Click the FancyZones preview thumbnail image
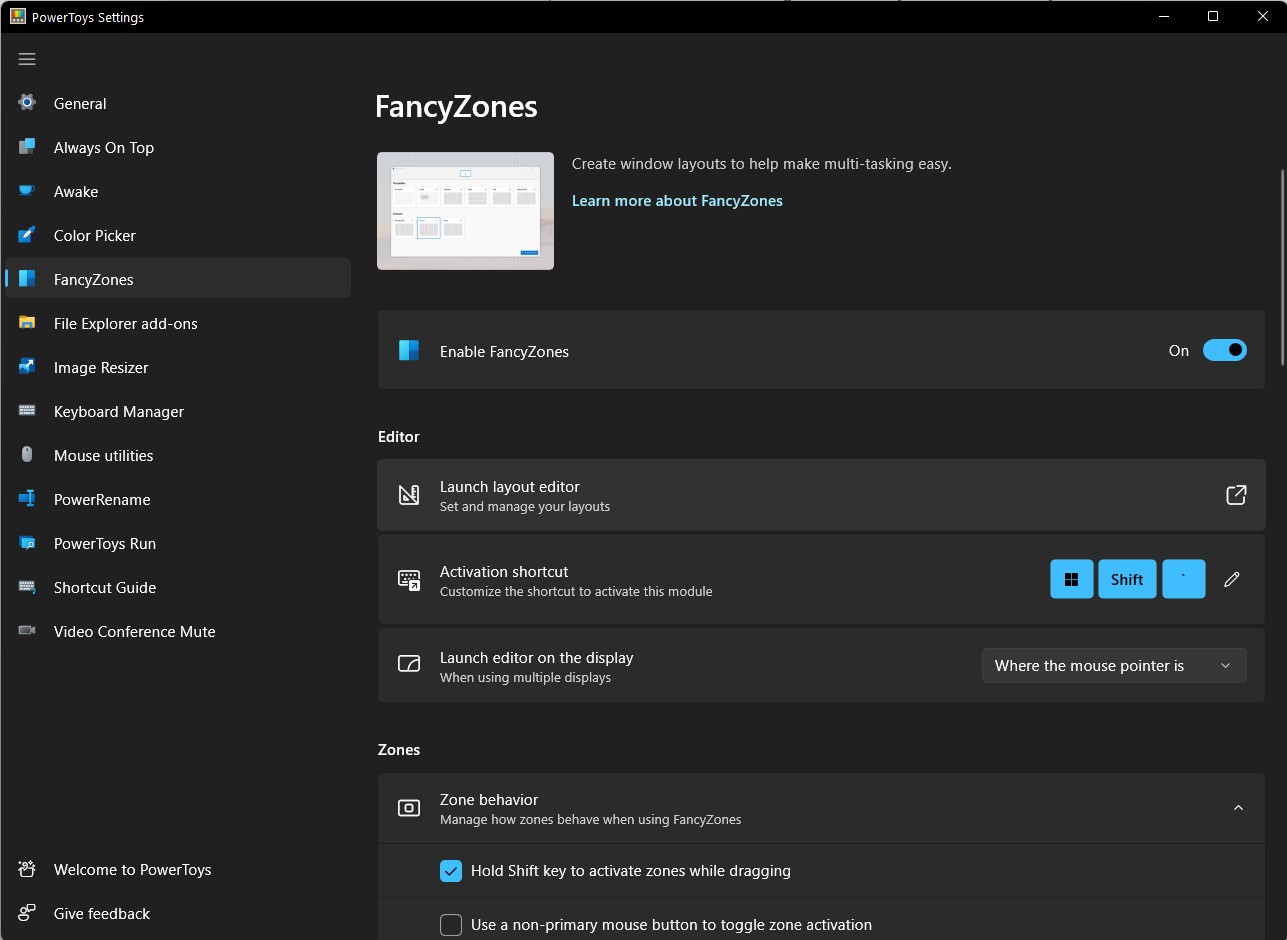The height and width of the screenshot is (940, 1287). click(x=465, y=211)
